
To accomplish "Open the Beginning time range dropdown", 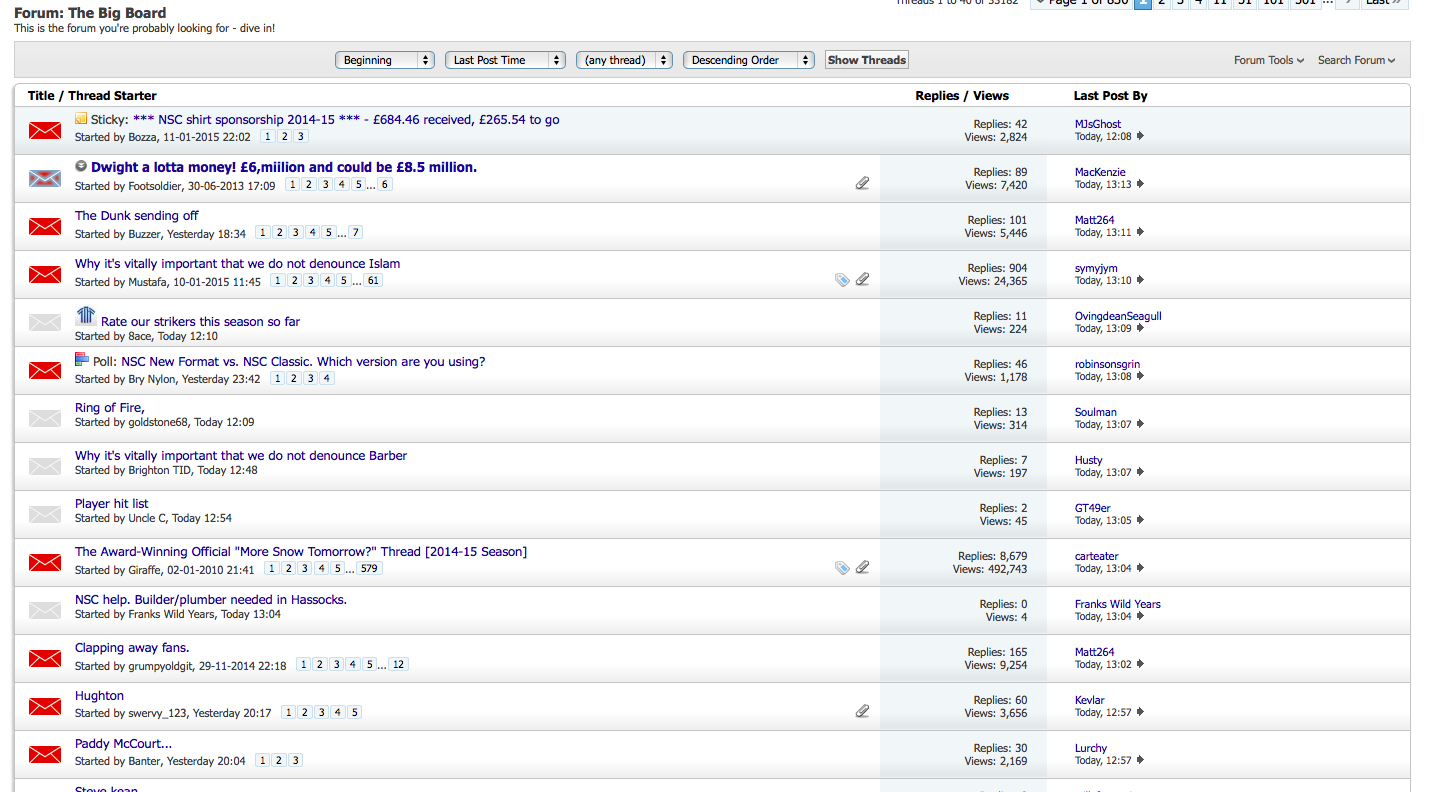I will click(x=385, y=60).
